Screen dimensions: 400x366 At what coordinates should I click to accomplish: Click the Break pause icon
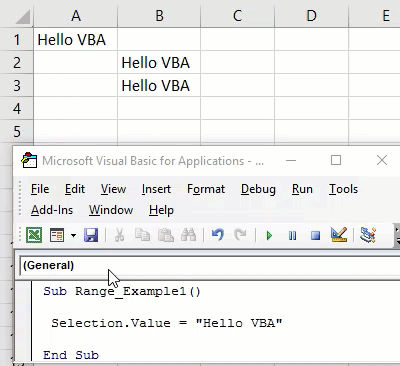tap(292, 236)
